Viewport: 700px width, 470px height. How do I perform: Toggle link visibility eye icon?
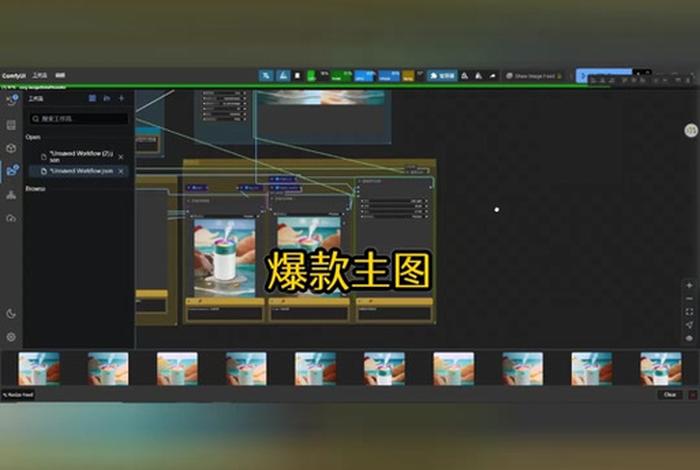pyautogui.click(x=689, y=338)
